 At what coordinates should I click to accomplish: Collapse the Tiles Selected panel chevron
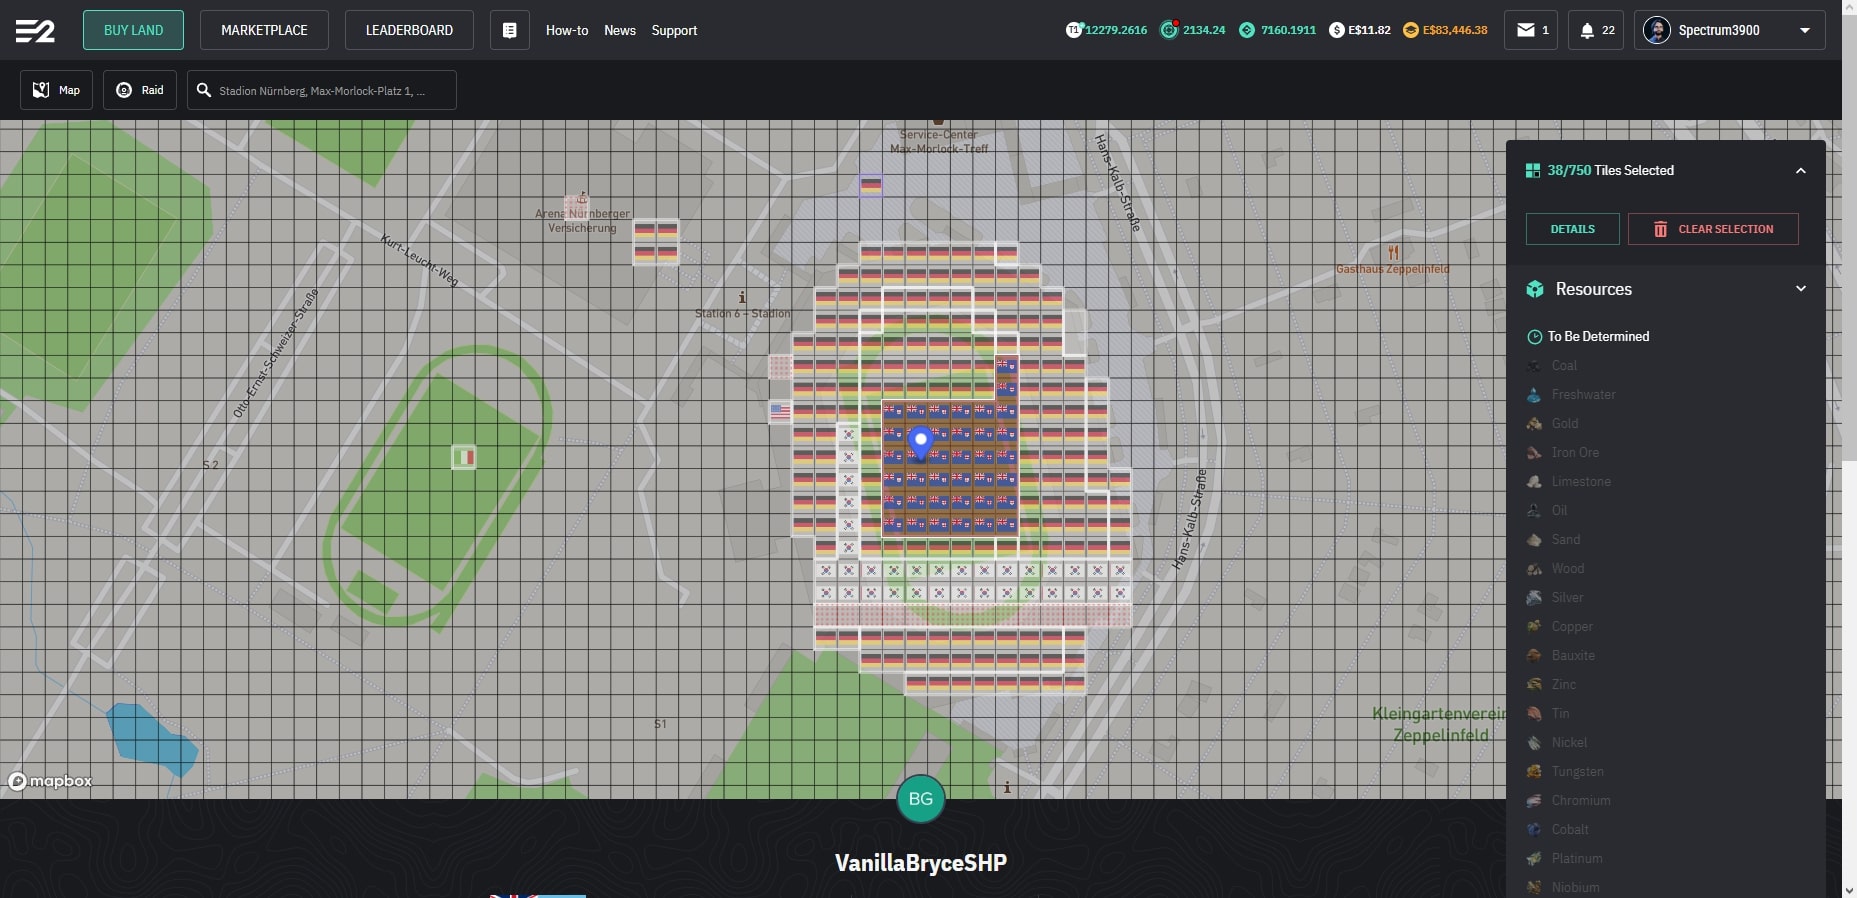1801,171
